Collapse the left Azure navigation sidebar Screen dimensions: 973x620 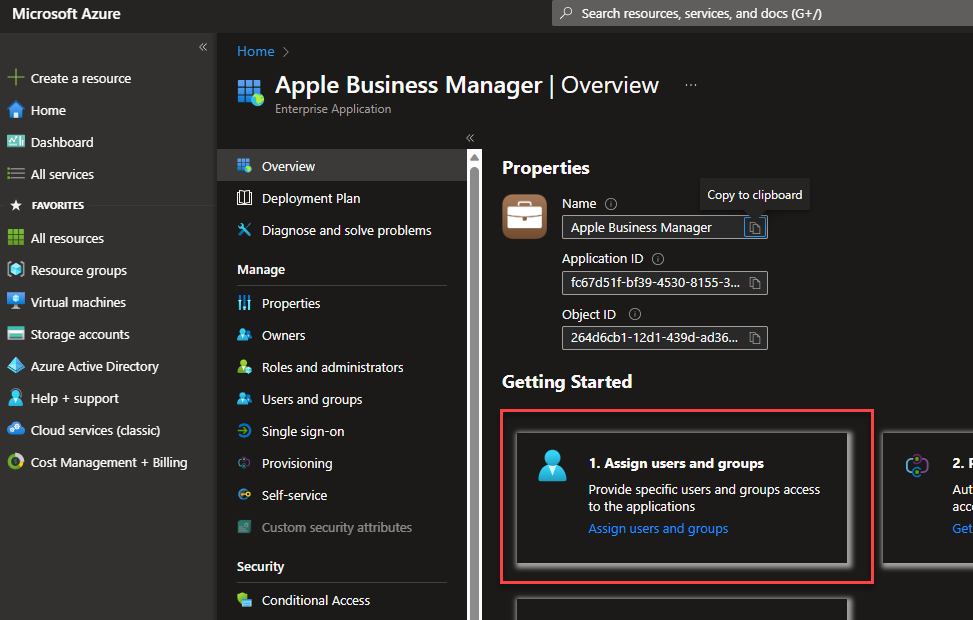pos(202,46)
